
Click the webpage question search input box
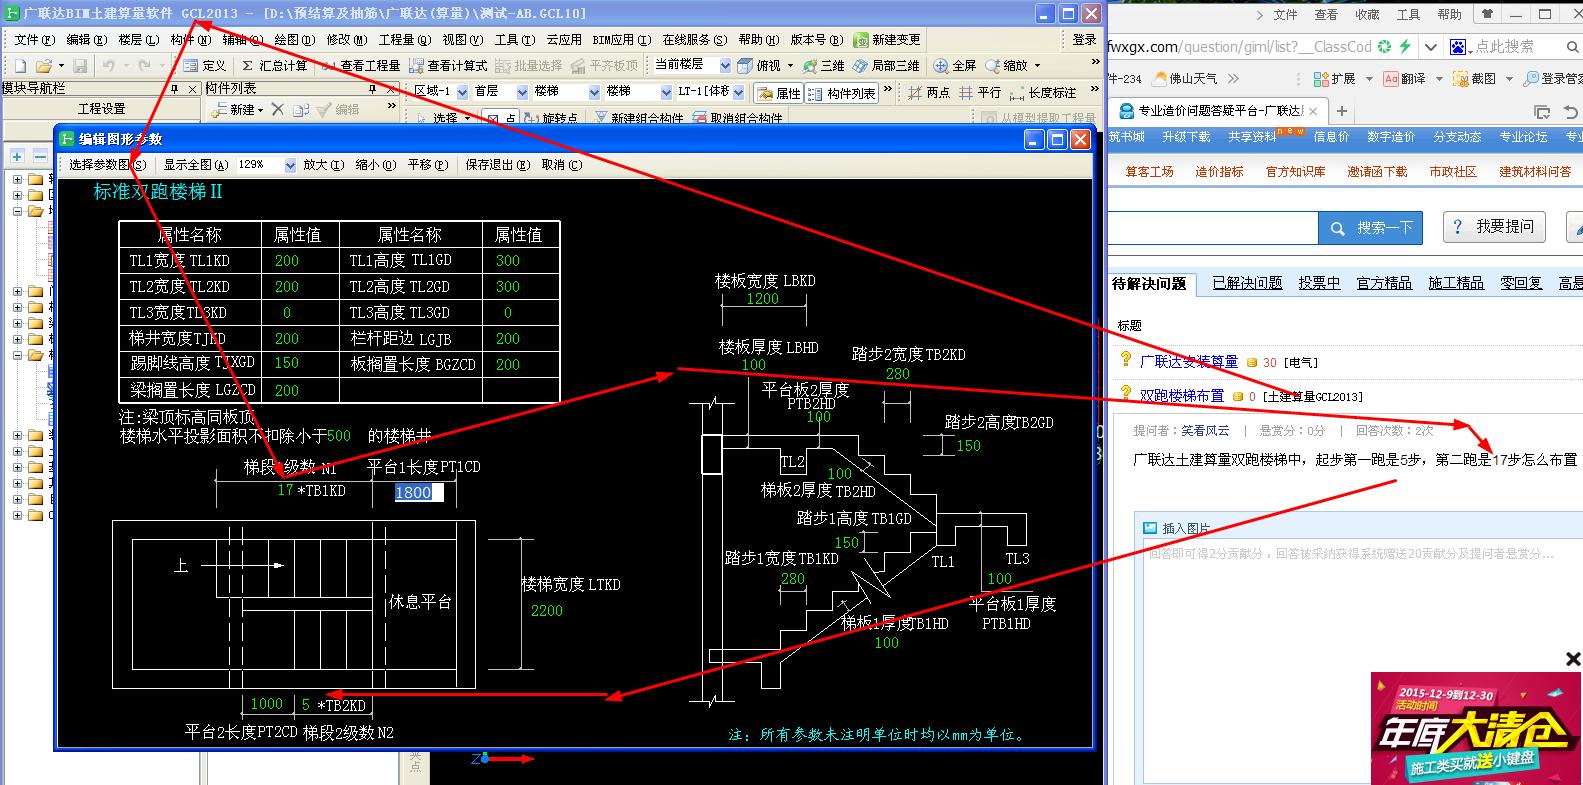click(1212, 228)
